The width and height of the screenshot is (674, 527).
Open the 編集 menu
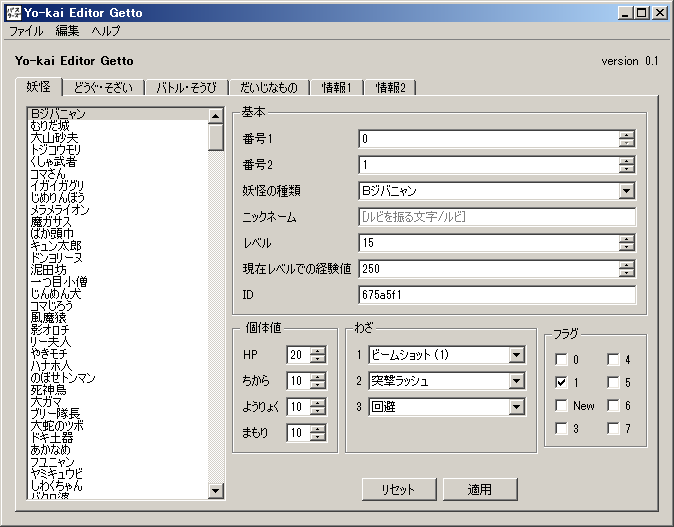tap(67, 31)
